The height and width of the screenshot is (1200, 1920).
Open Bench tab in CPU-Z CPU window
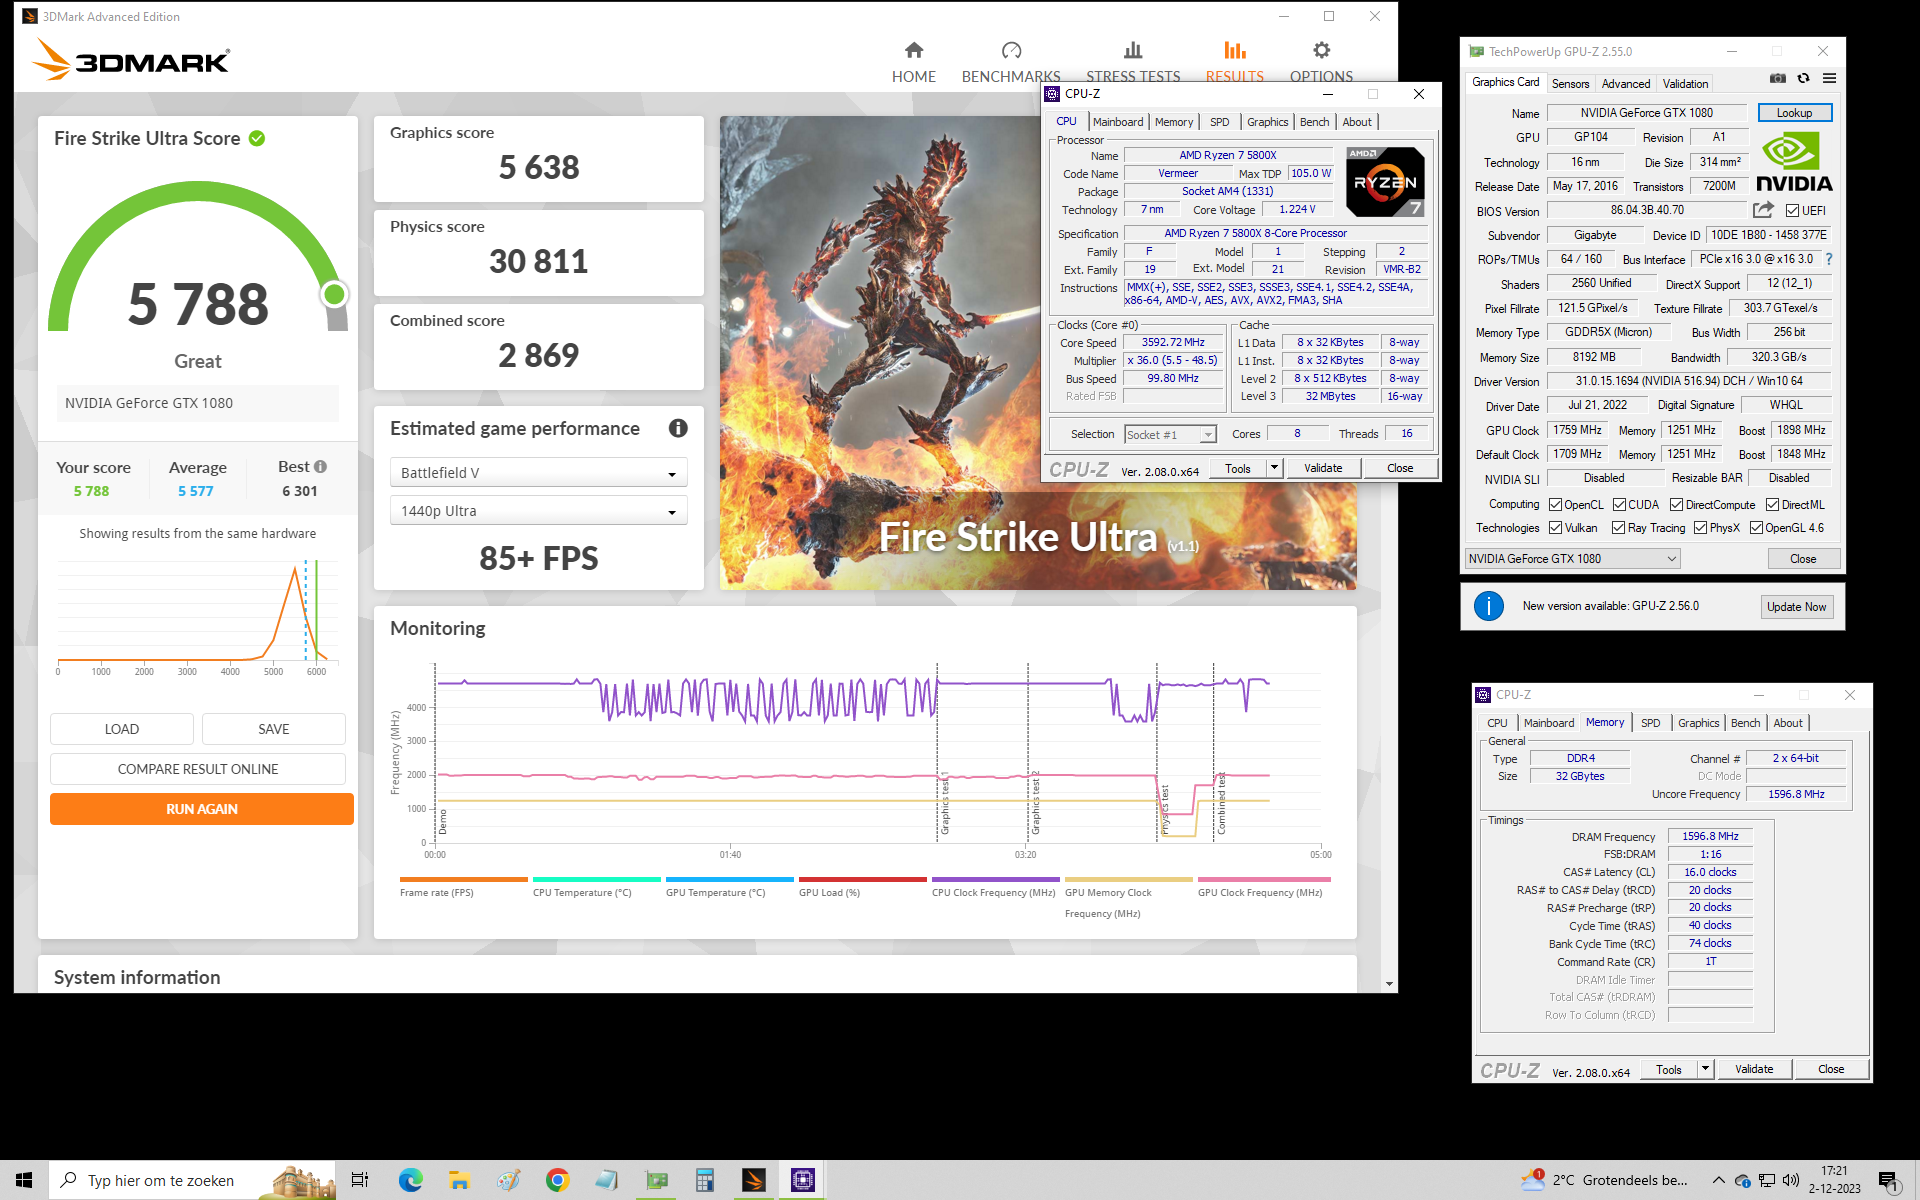(1314, 122)
